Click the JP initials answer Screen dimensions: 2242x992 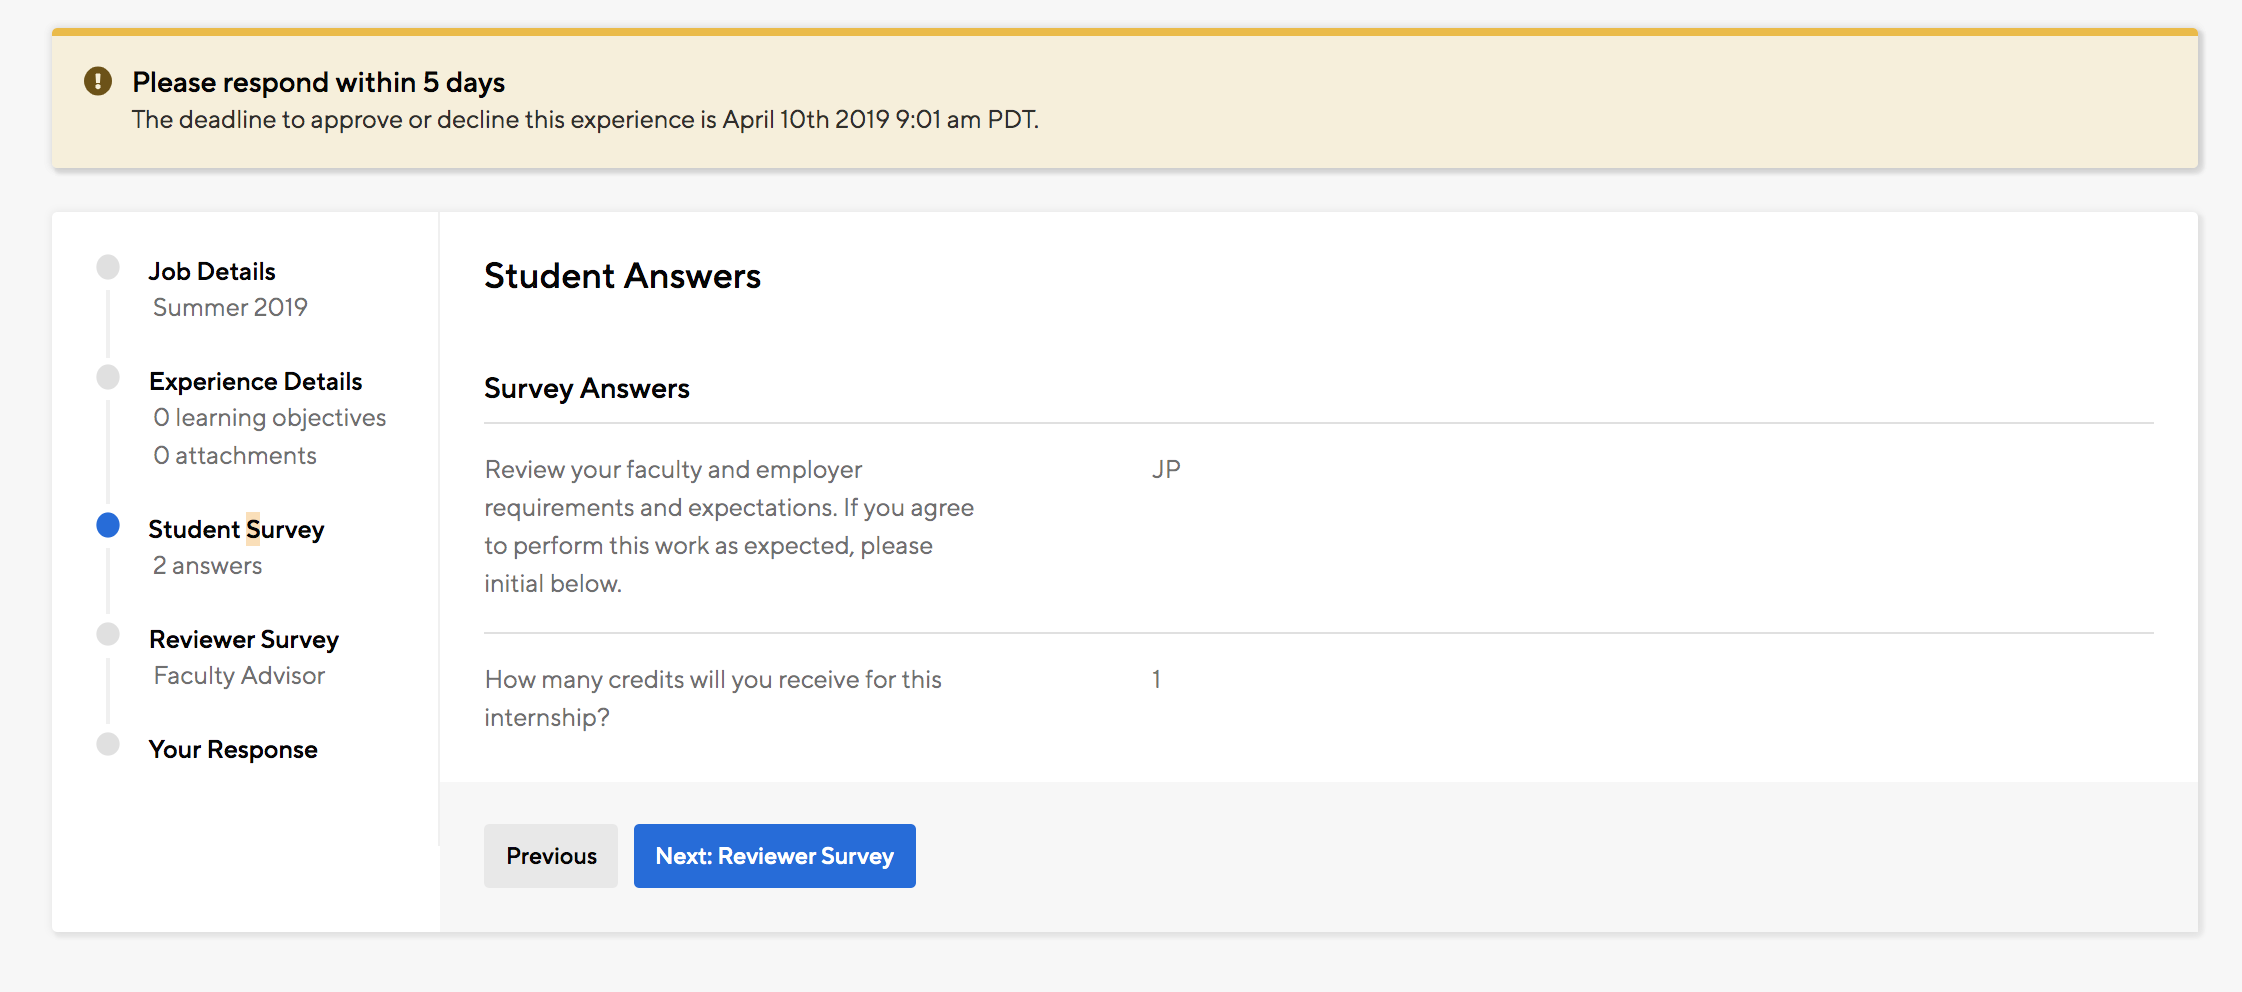tap(1166, 469)
